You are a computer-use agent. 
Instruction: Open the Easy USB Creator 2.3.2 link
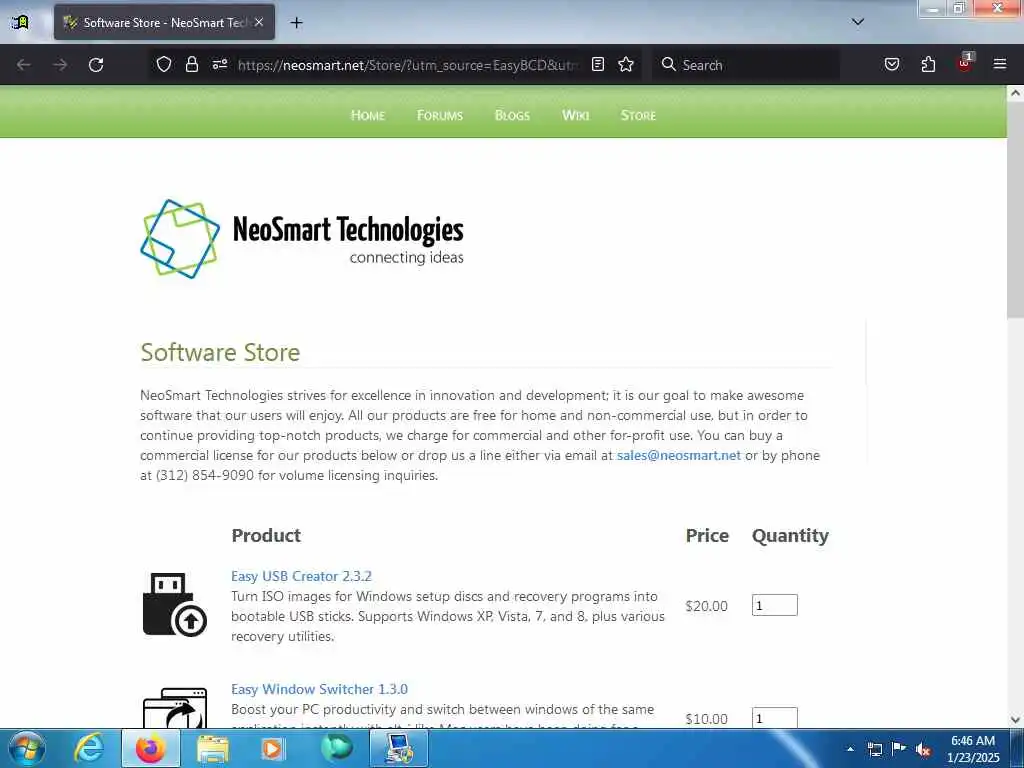301,576
